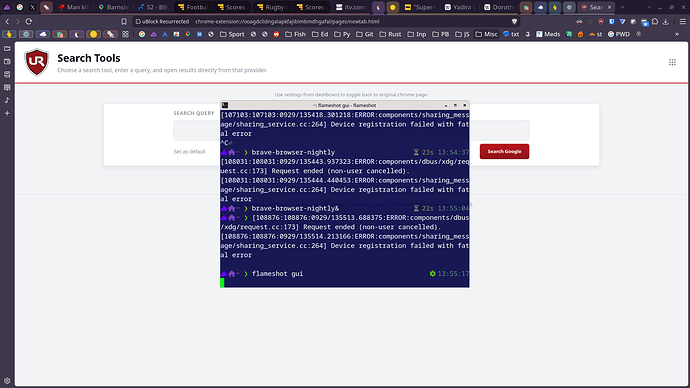Click the Reddit bookmark icon
Viewport: 690px width, 388px height.
[x=276, y=34]
